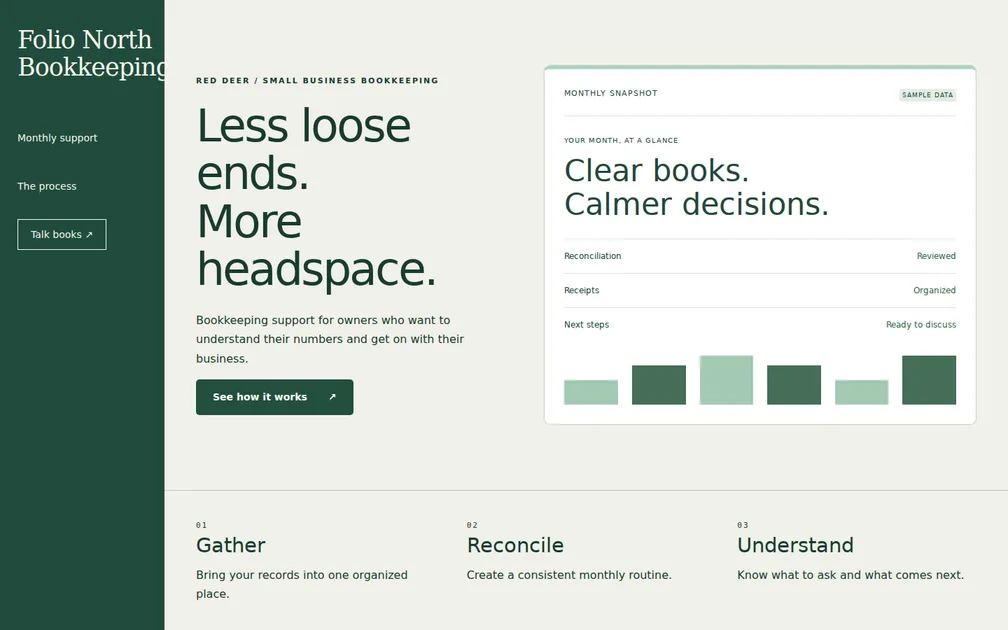Click the SAMPLE DATA badge
This screenshot has width=1008, height=630.
click(927, 95)
